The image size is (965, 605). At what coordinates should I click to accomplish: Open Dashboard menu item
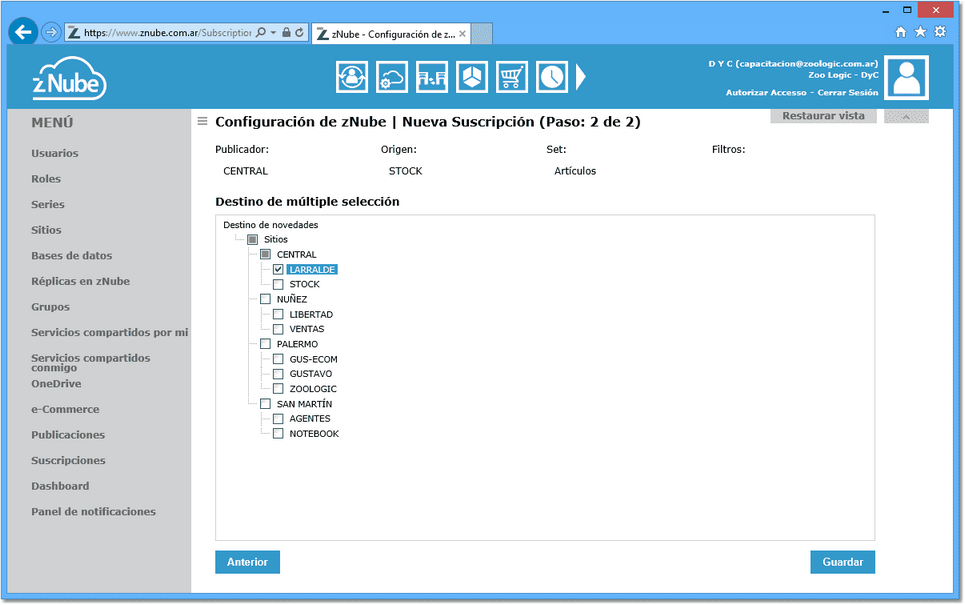tap(60, 486)
